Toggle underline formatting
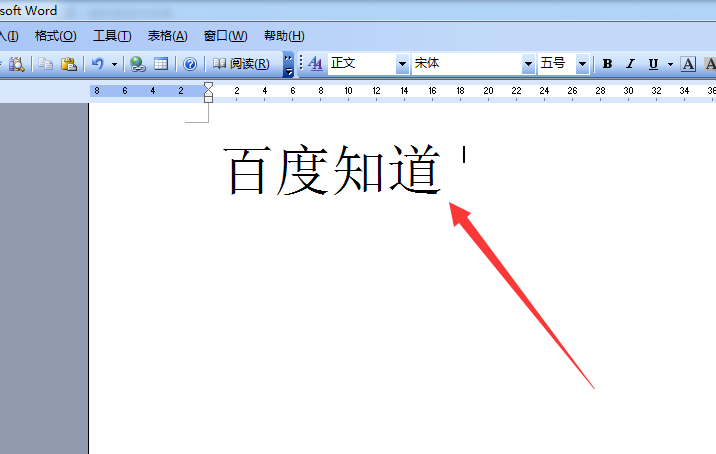Screen dimensions: 716x454 [653, 64]
